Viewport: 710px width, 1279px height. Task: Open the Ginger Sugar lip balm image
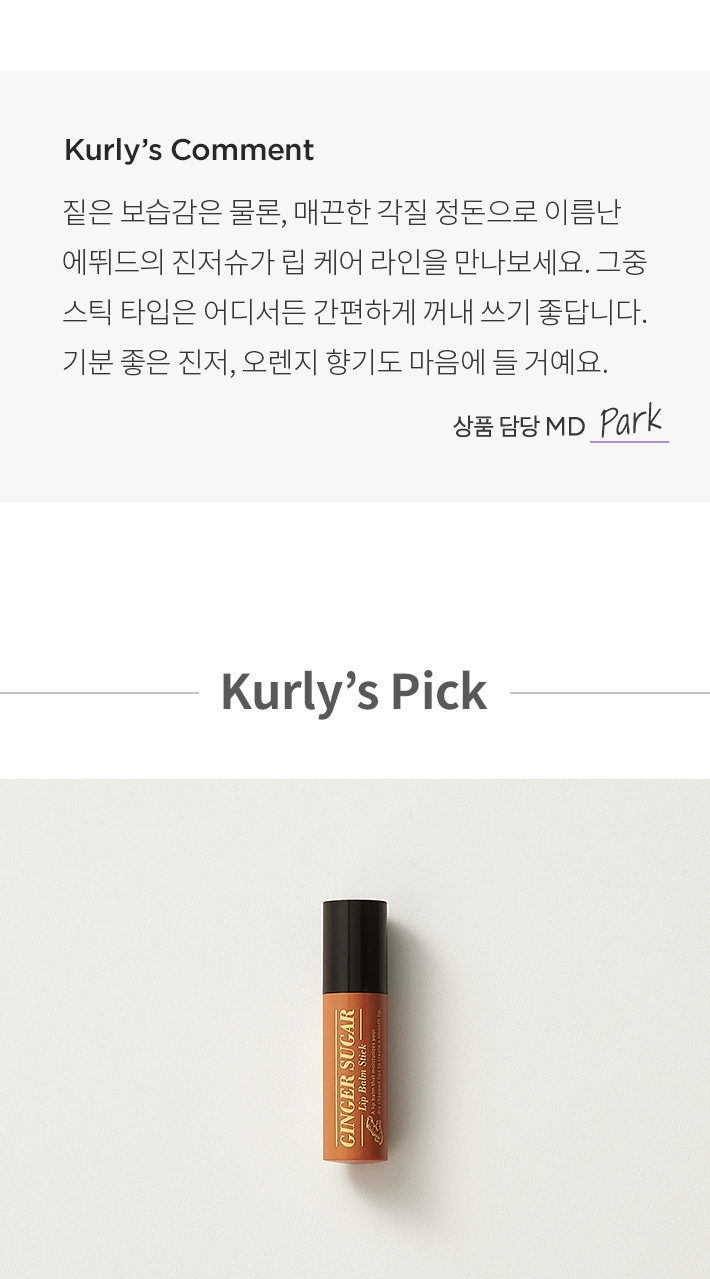pos(355,1029)
